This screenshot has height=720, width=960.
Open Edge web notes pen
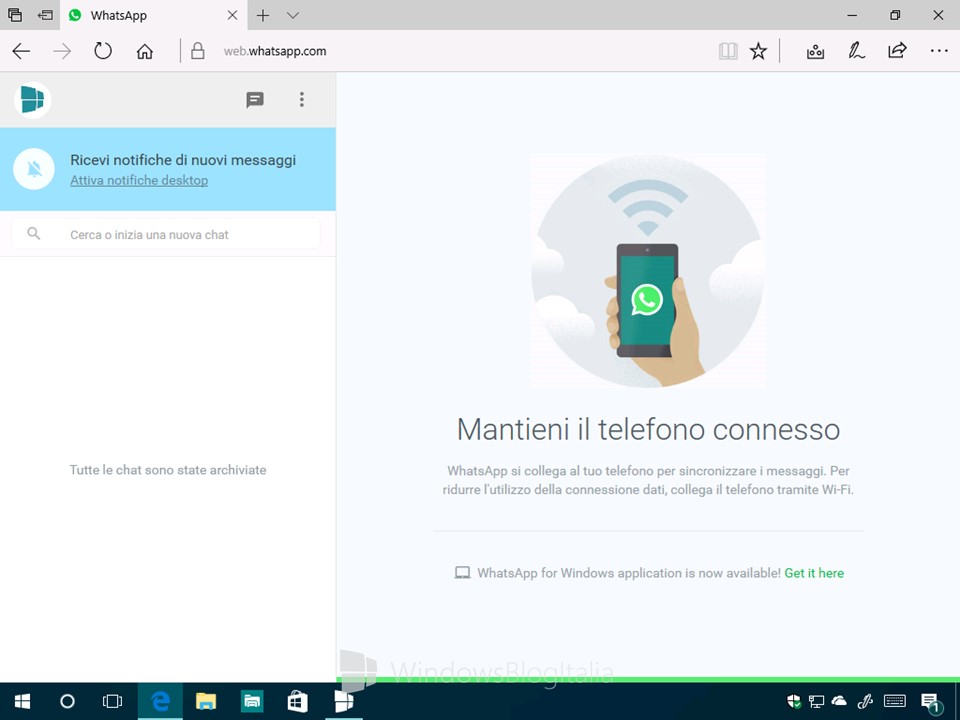[856, 51]
